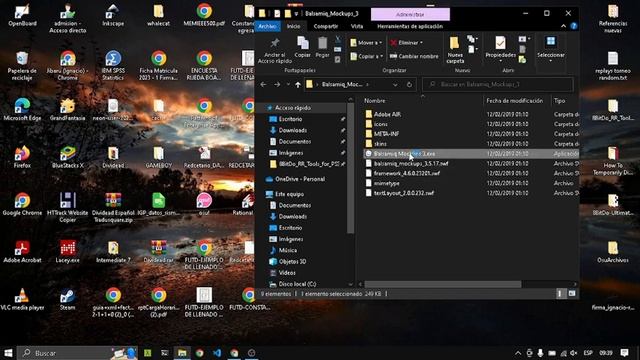Open the Windows Start menu
Image resolution: width=640 pixels, height=360 pixels.
(8, 353)
